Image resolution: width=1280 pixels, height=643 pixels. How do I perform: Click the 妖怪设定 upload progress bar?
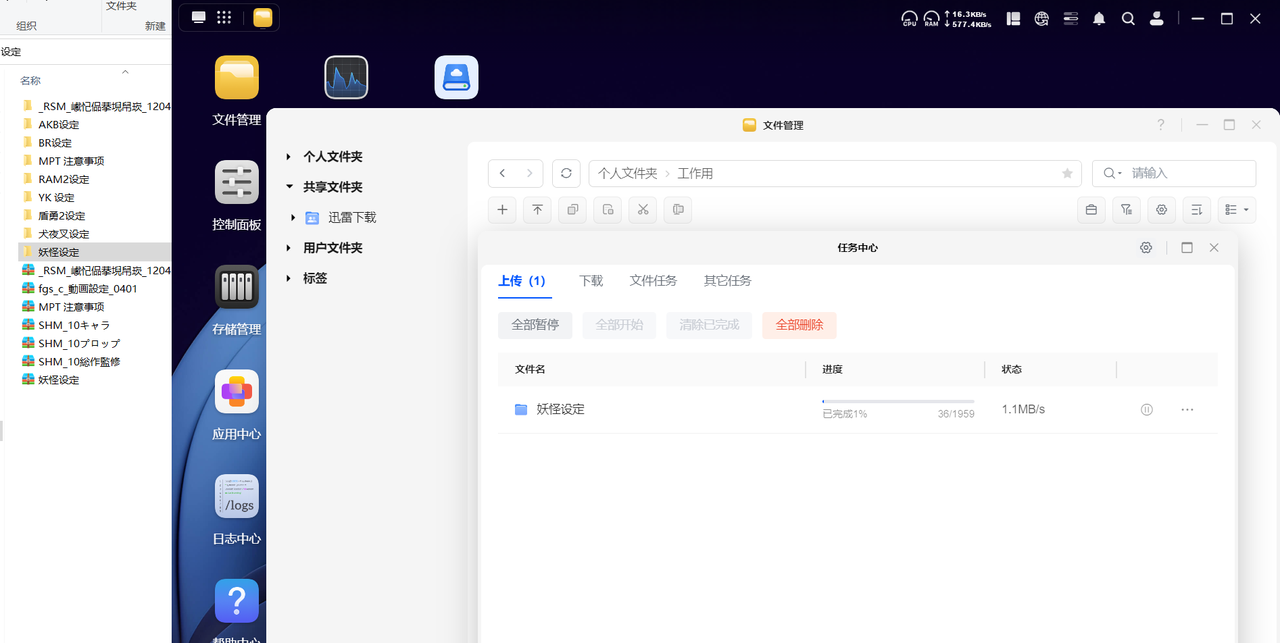pyautogui.click(x=897, y=401)
